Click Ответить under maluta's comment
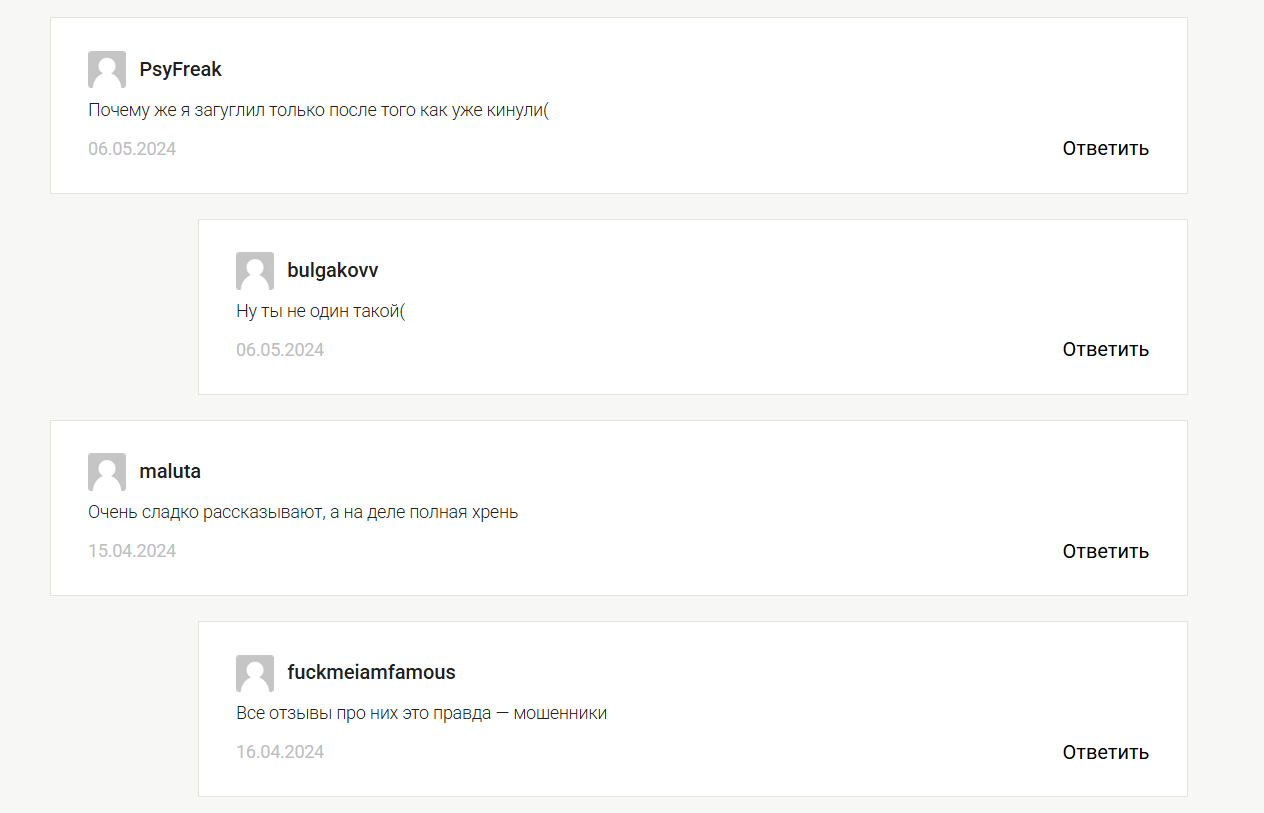Screen dimensions: 1264x813 1106,552
